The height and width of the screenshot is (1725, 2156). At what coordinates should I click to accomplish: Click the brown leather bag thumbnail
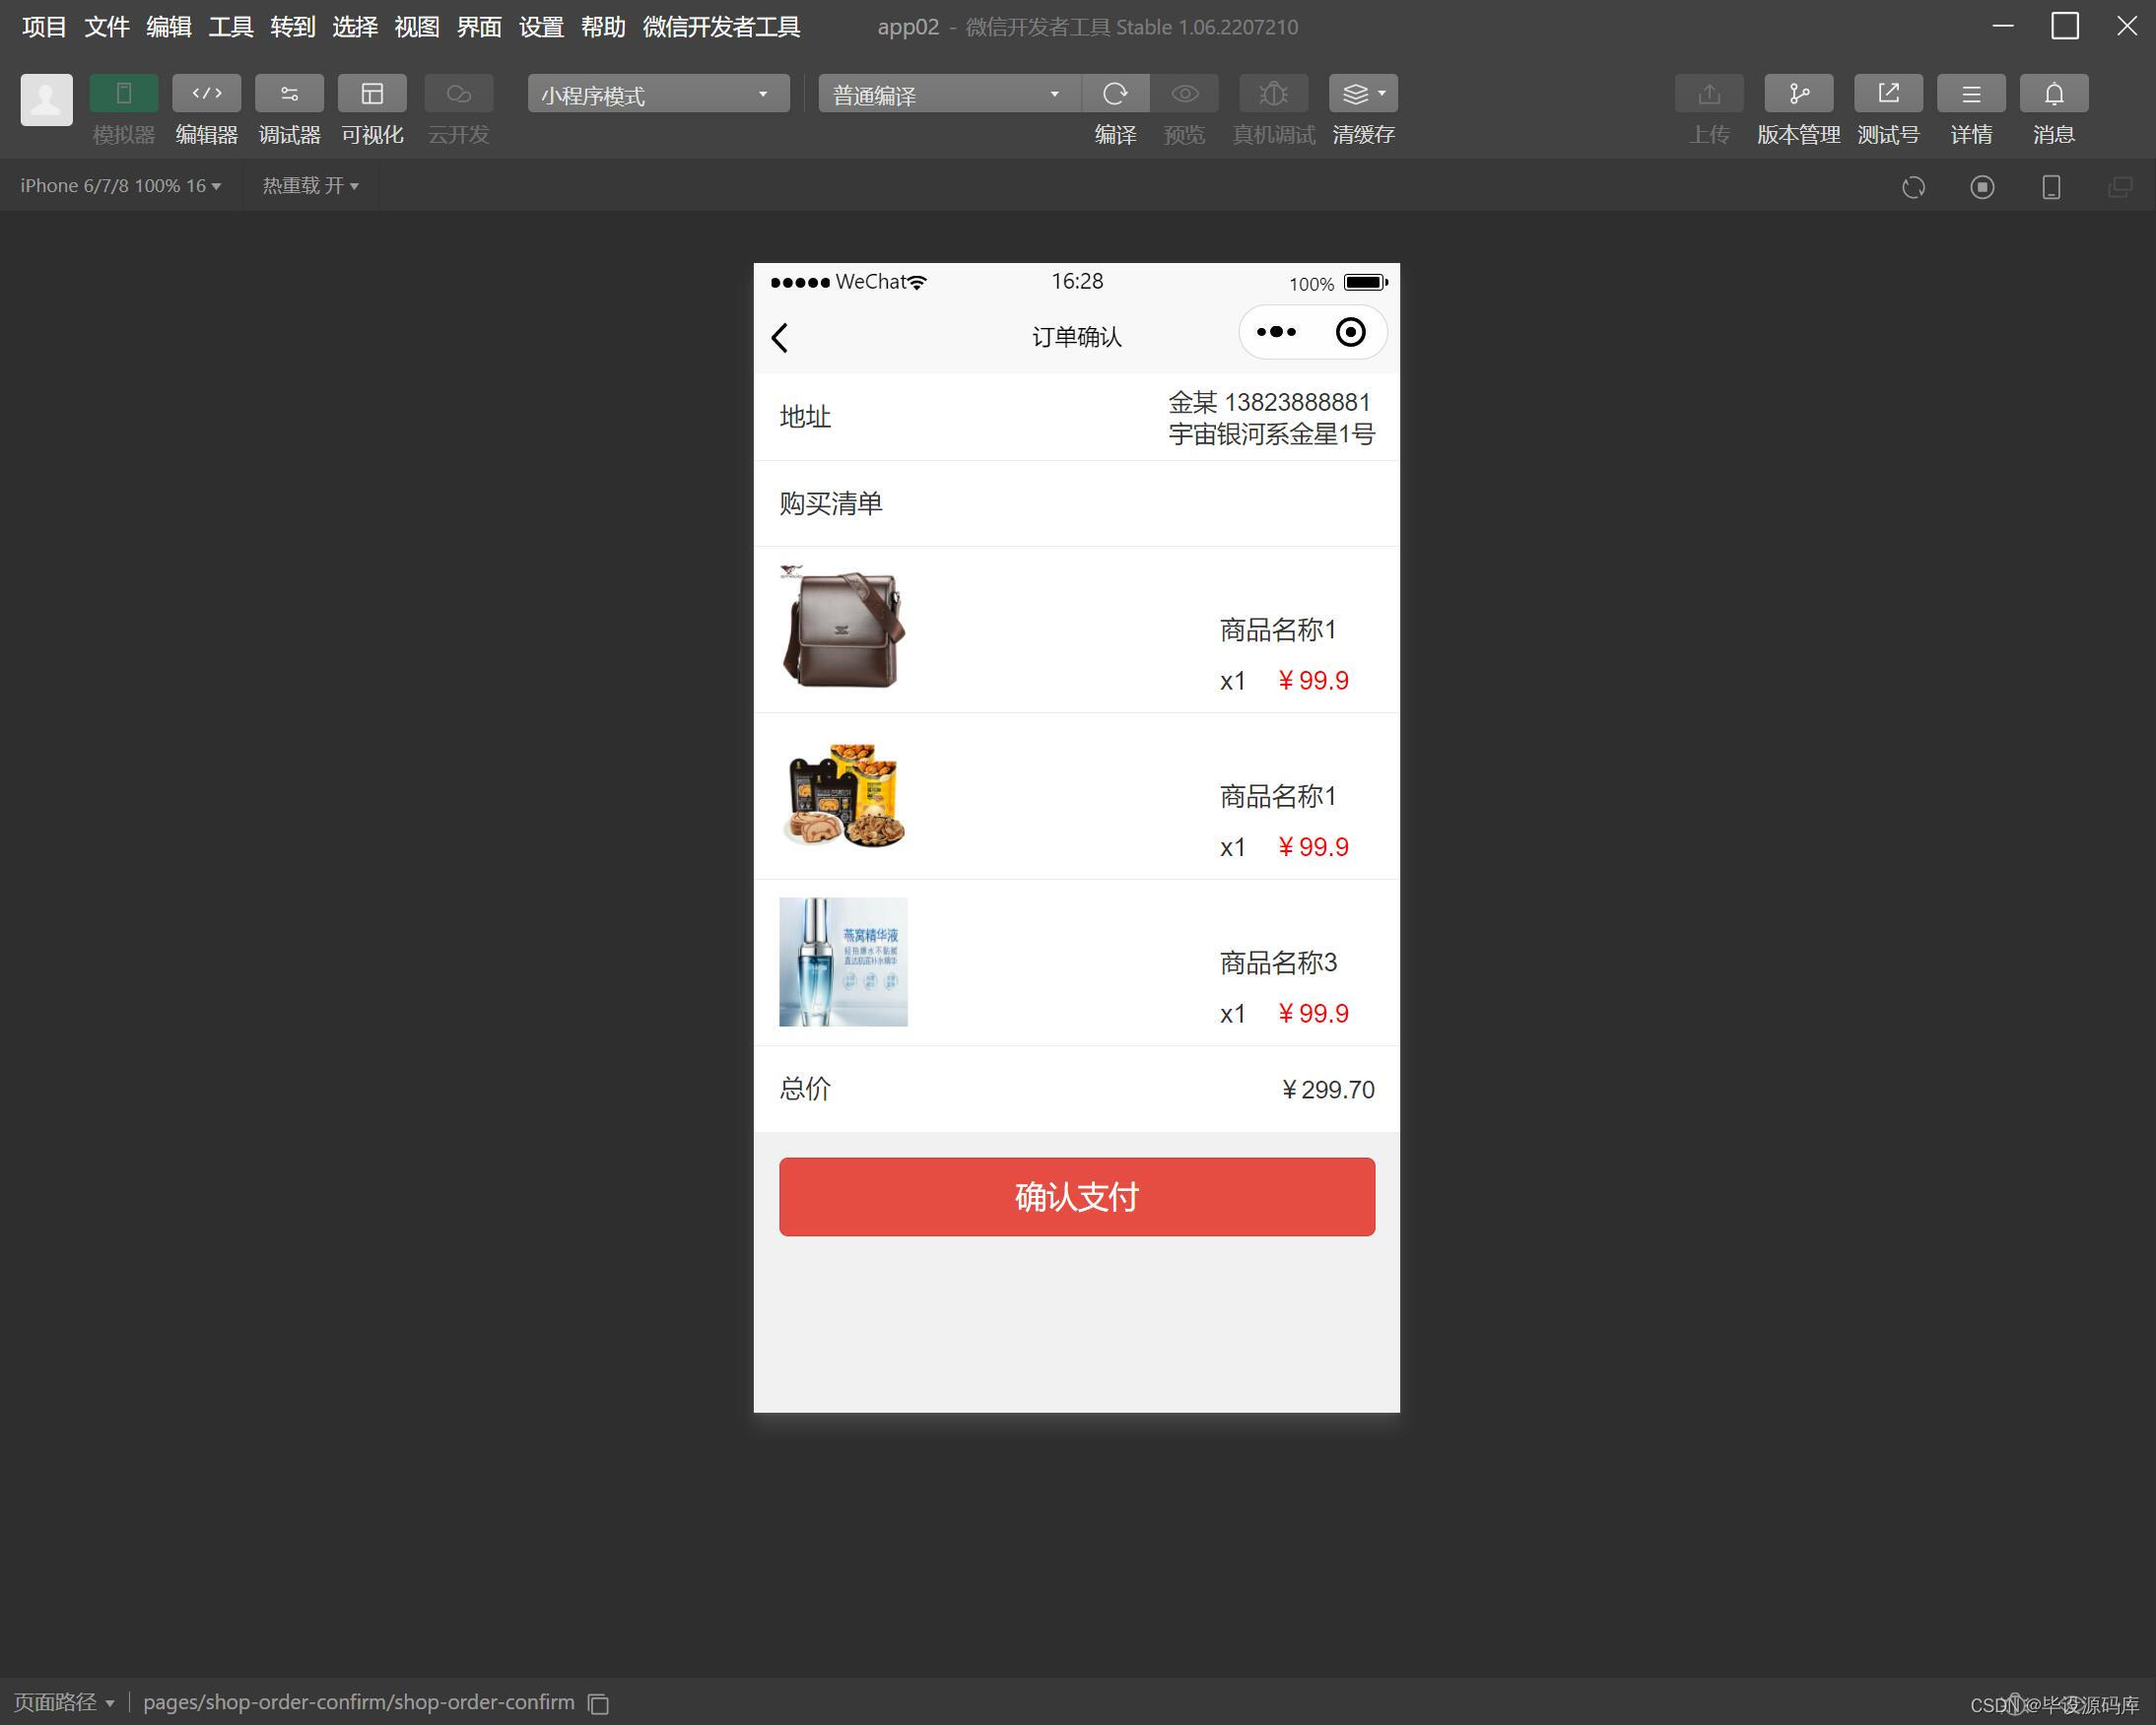(x=843, y=628)
